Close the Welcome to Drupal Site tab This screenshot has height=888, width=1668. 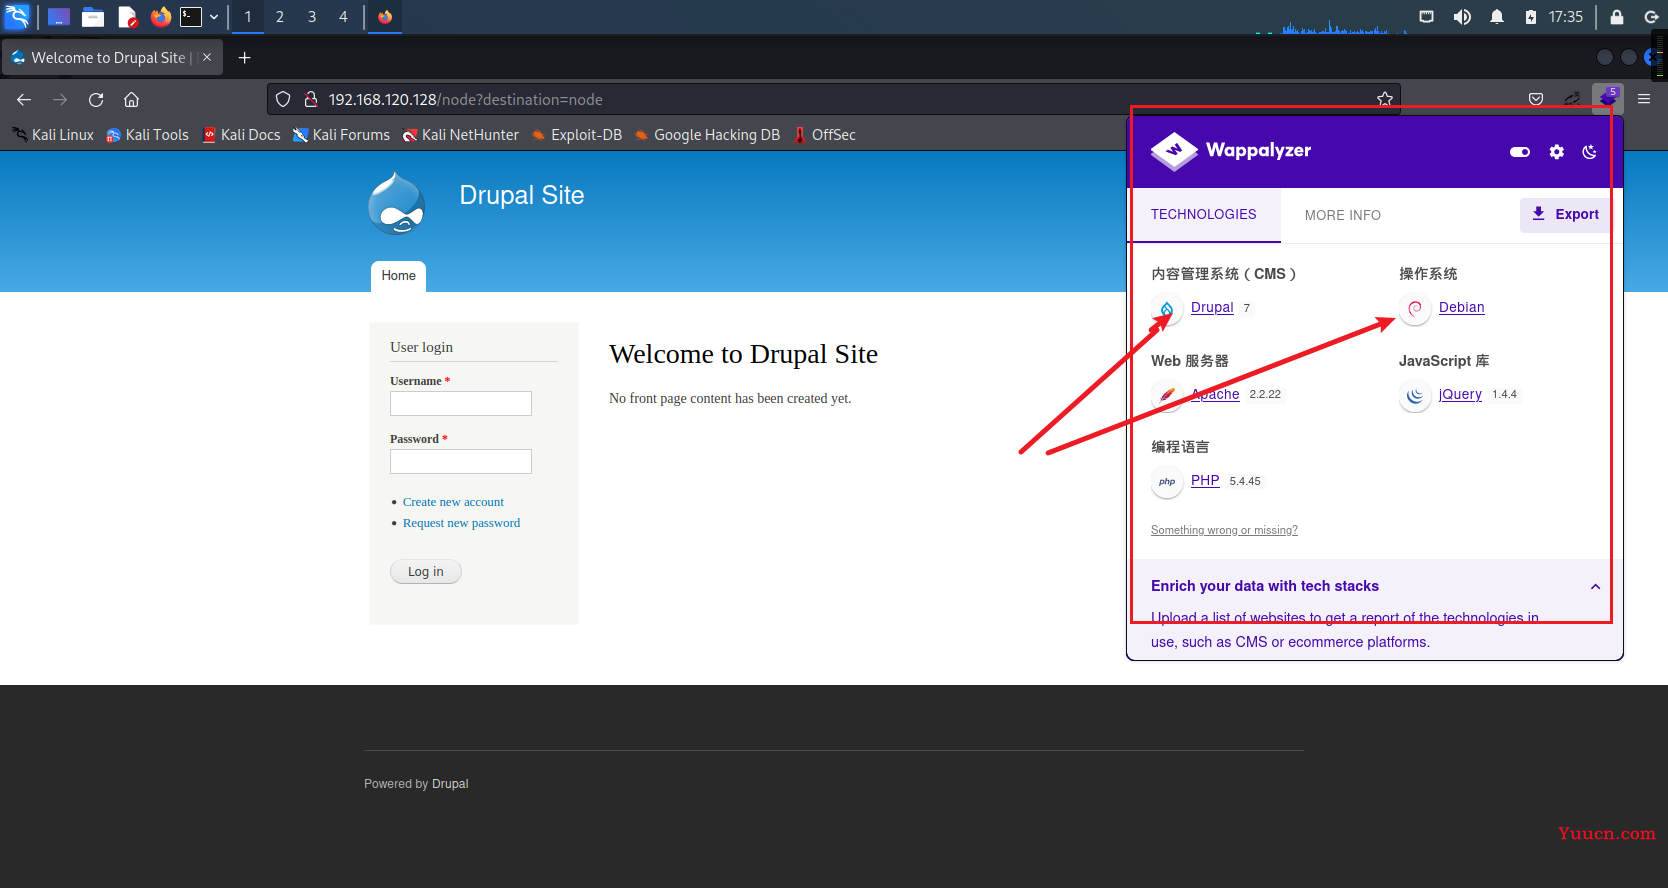(x=207, y=57)
